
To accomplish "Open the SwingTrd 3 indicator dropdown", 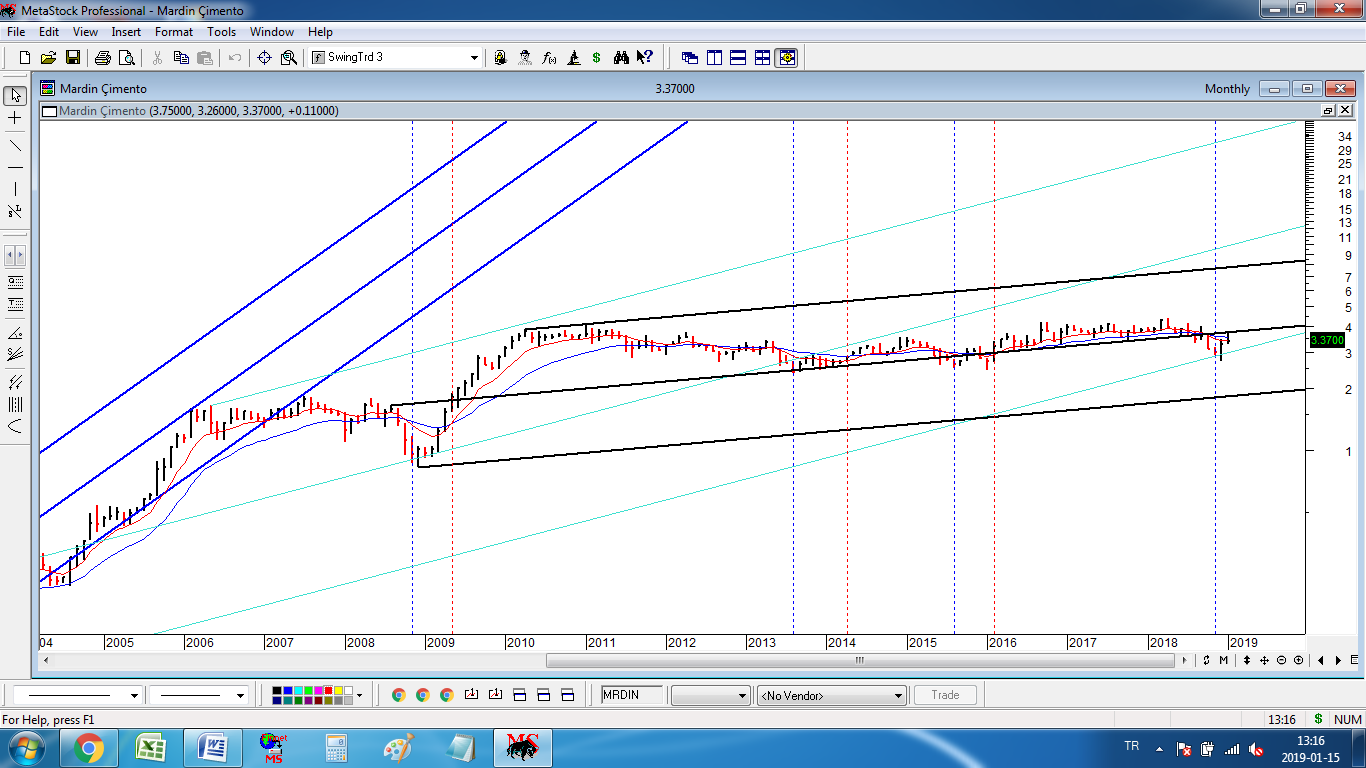I will coord(474,58).
